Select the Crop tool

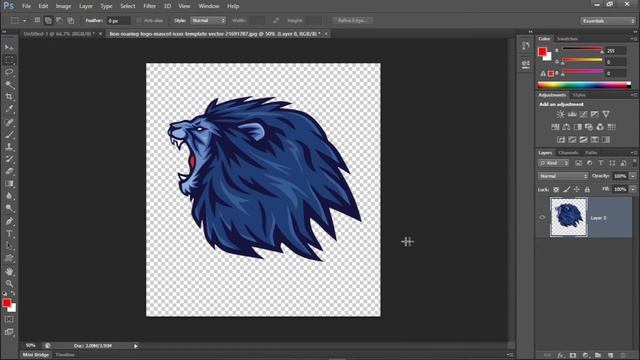coord(9,97)
